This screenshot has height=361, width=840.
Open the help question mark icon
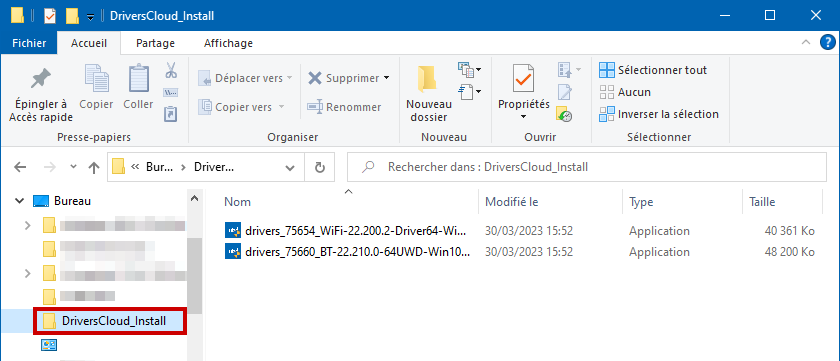tap(828, 43)
